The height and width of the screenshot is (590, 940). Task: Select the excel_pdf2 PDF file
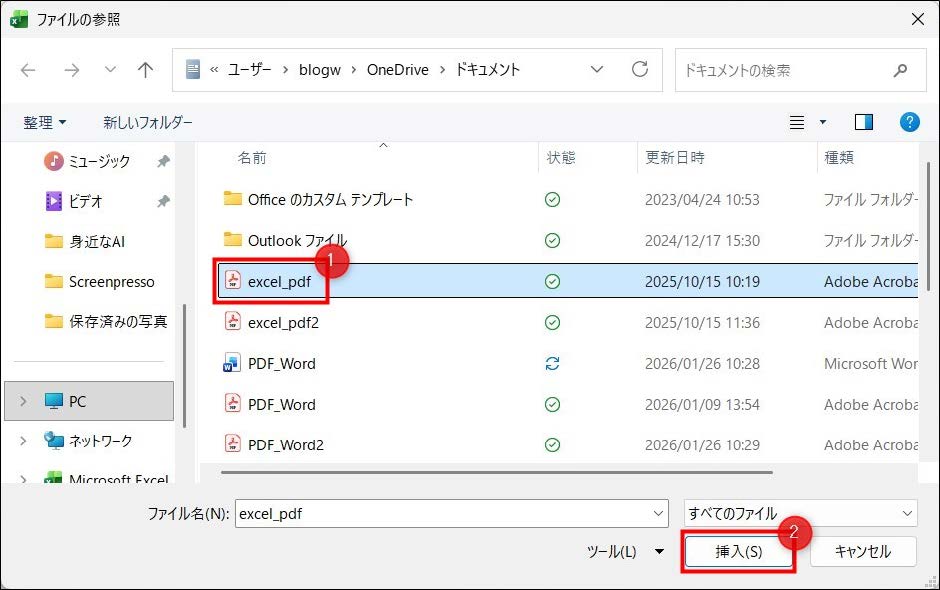click(x=283, y=322)
